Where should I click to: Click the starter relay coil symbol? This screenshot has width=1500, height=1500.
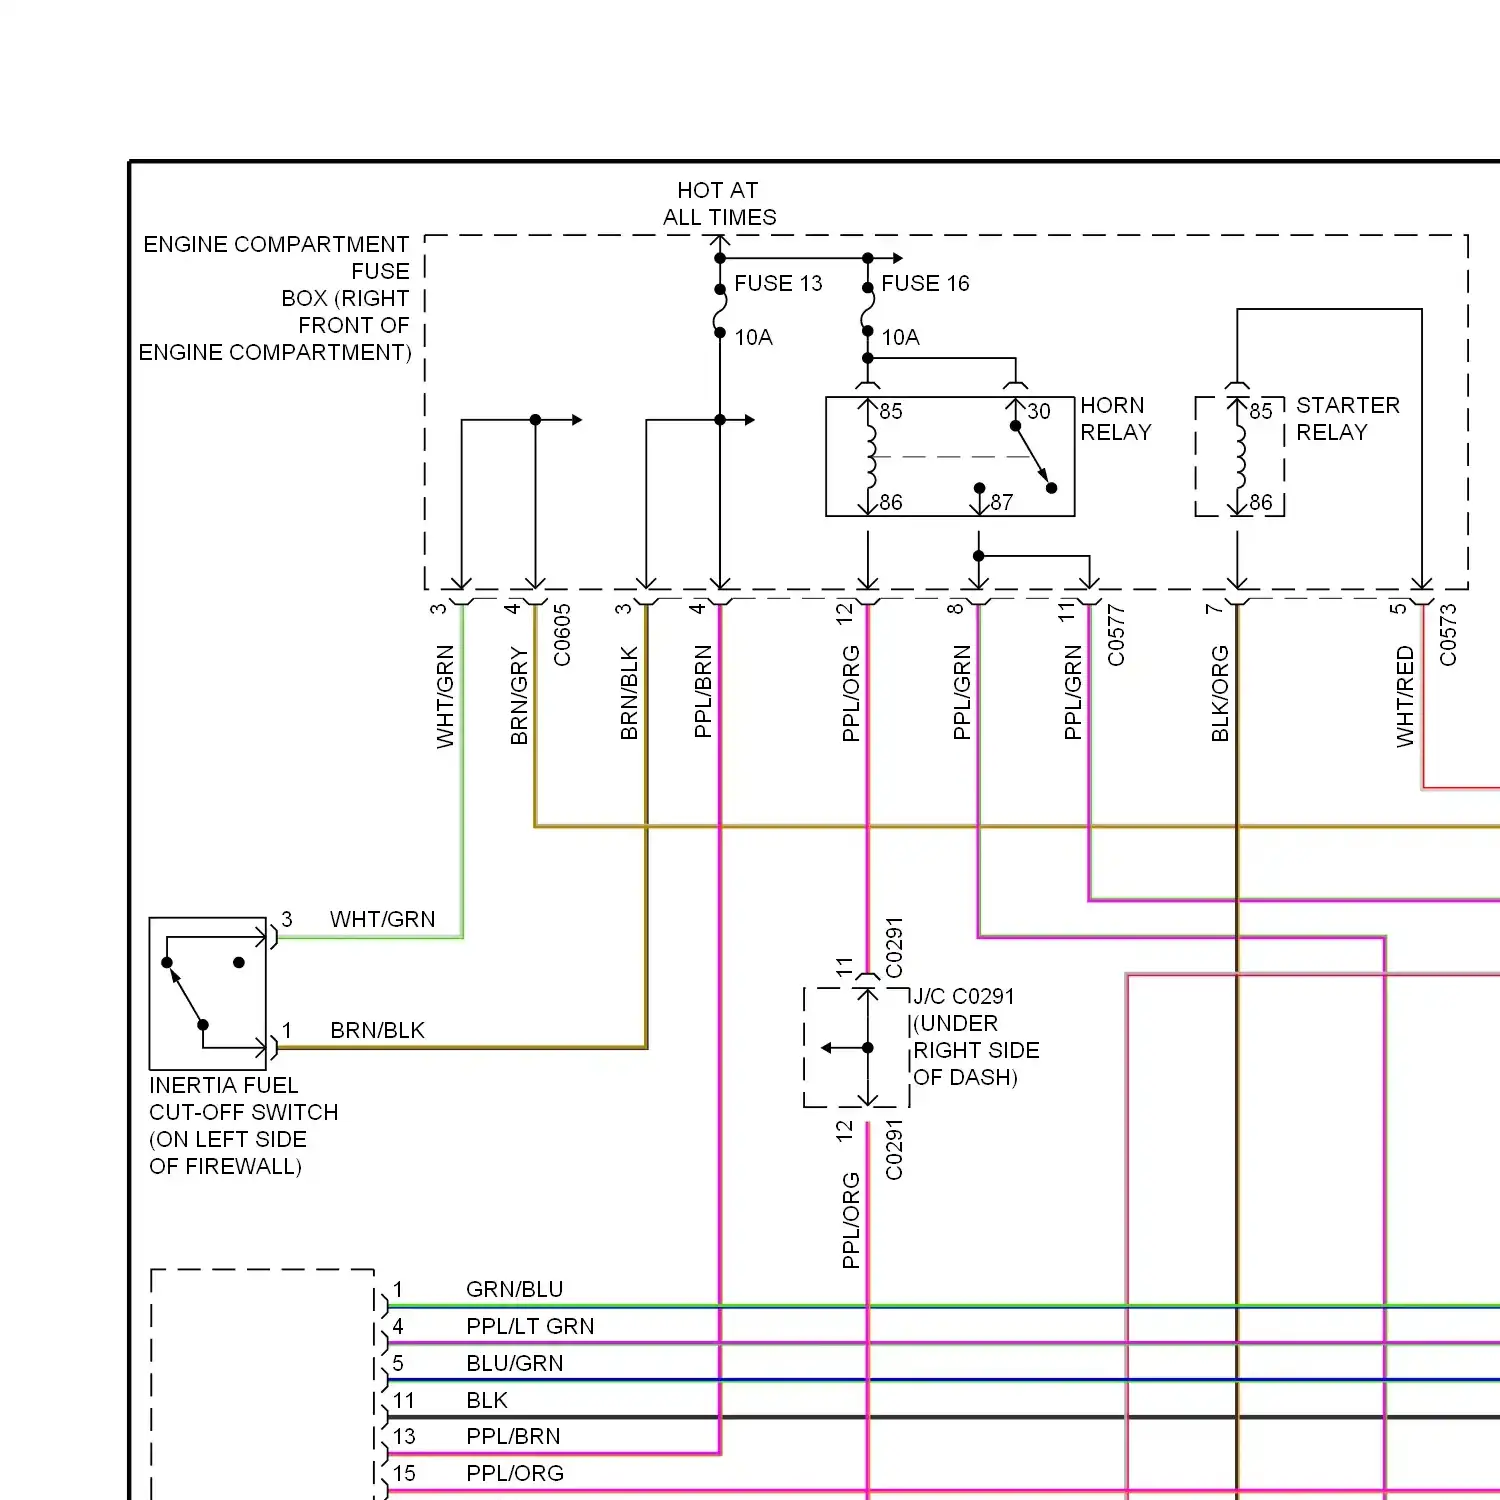click(1239, 457)
